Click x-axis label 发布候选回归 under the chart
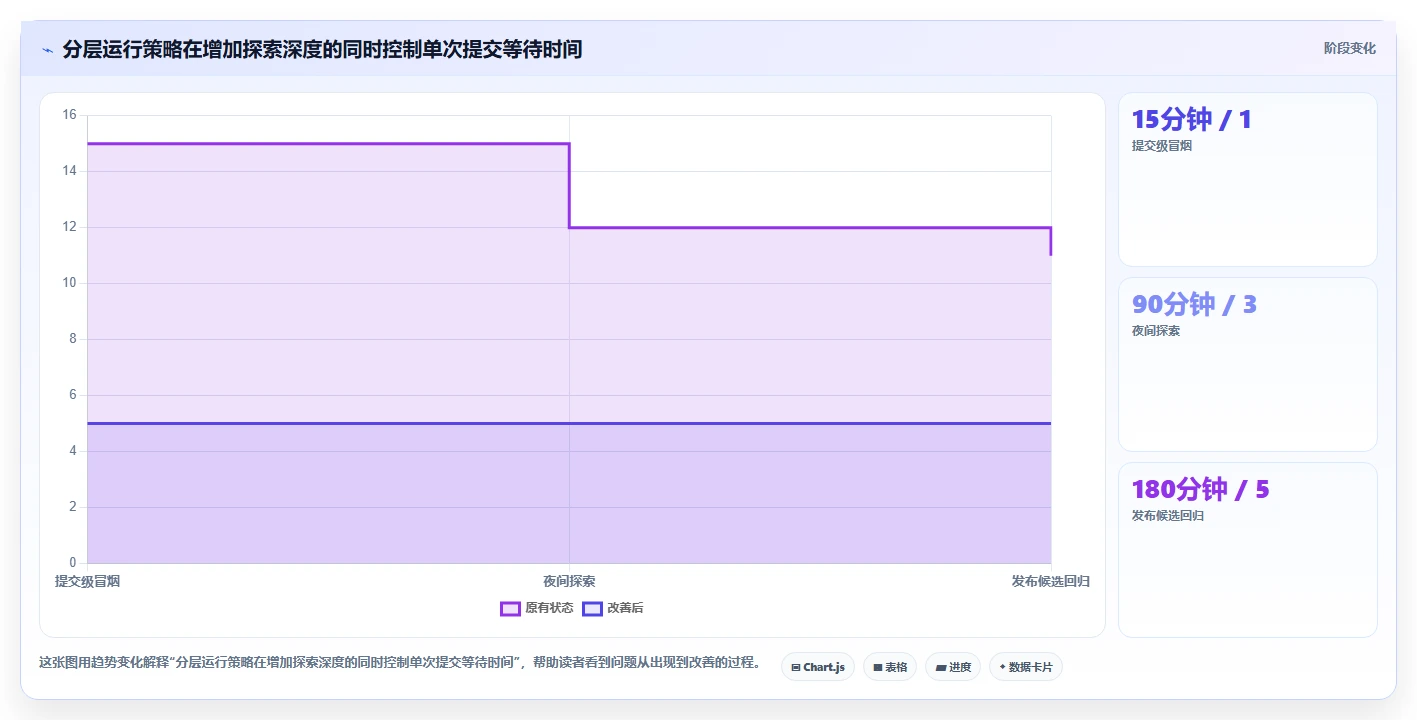The width and height of the screenshot is (1417, 720). [1050, 581]
